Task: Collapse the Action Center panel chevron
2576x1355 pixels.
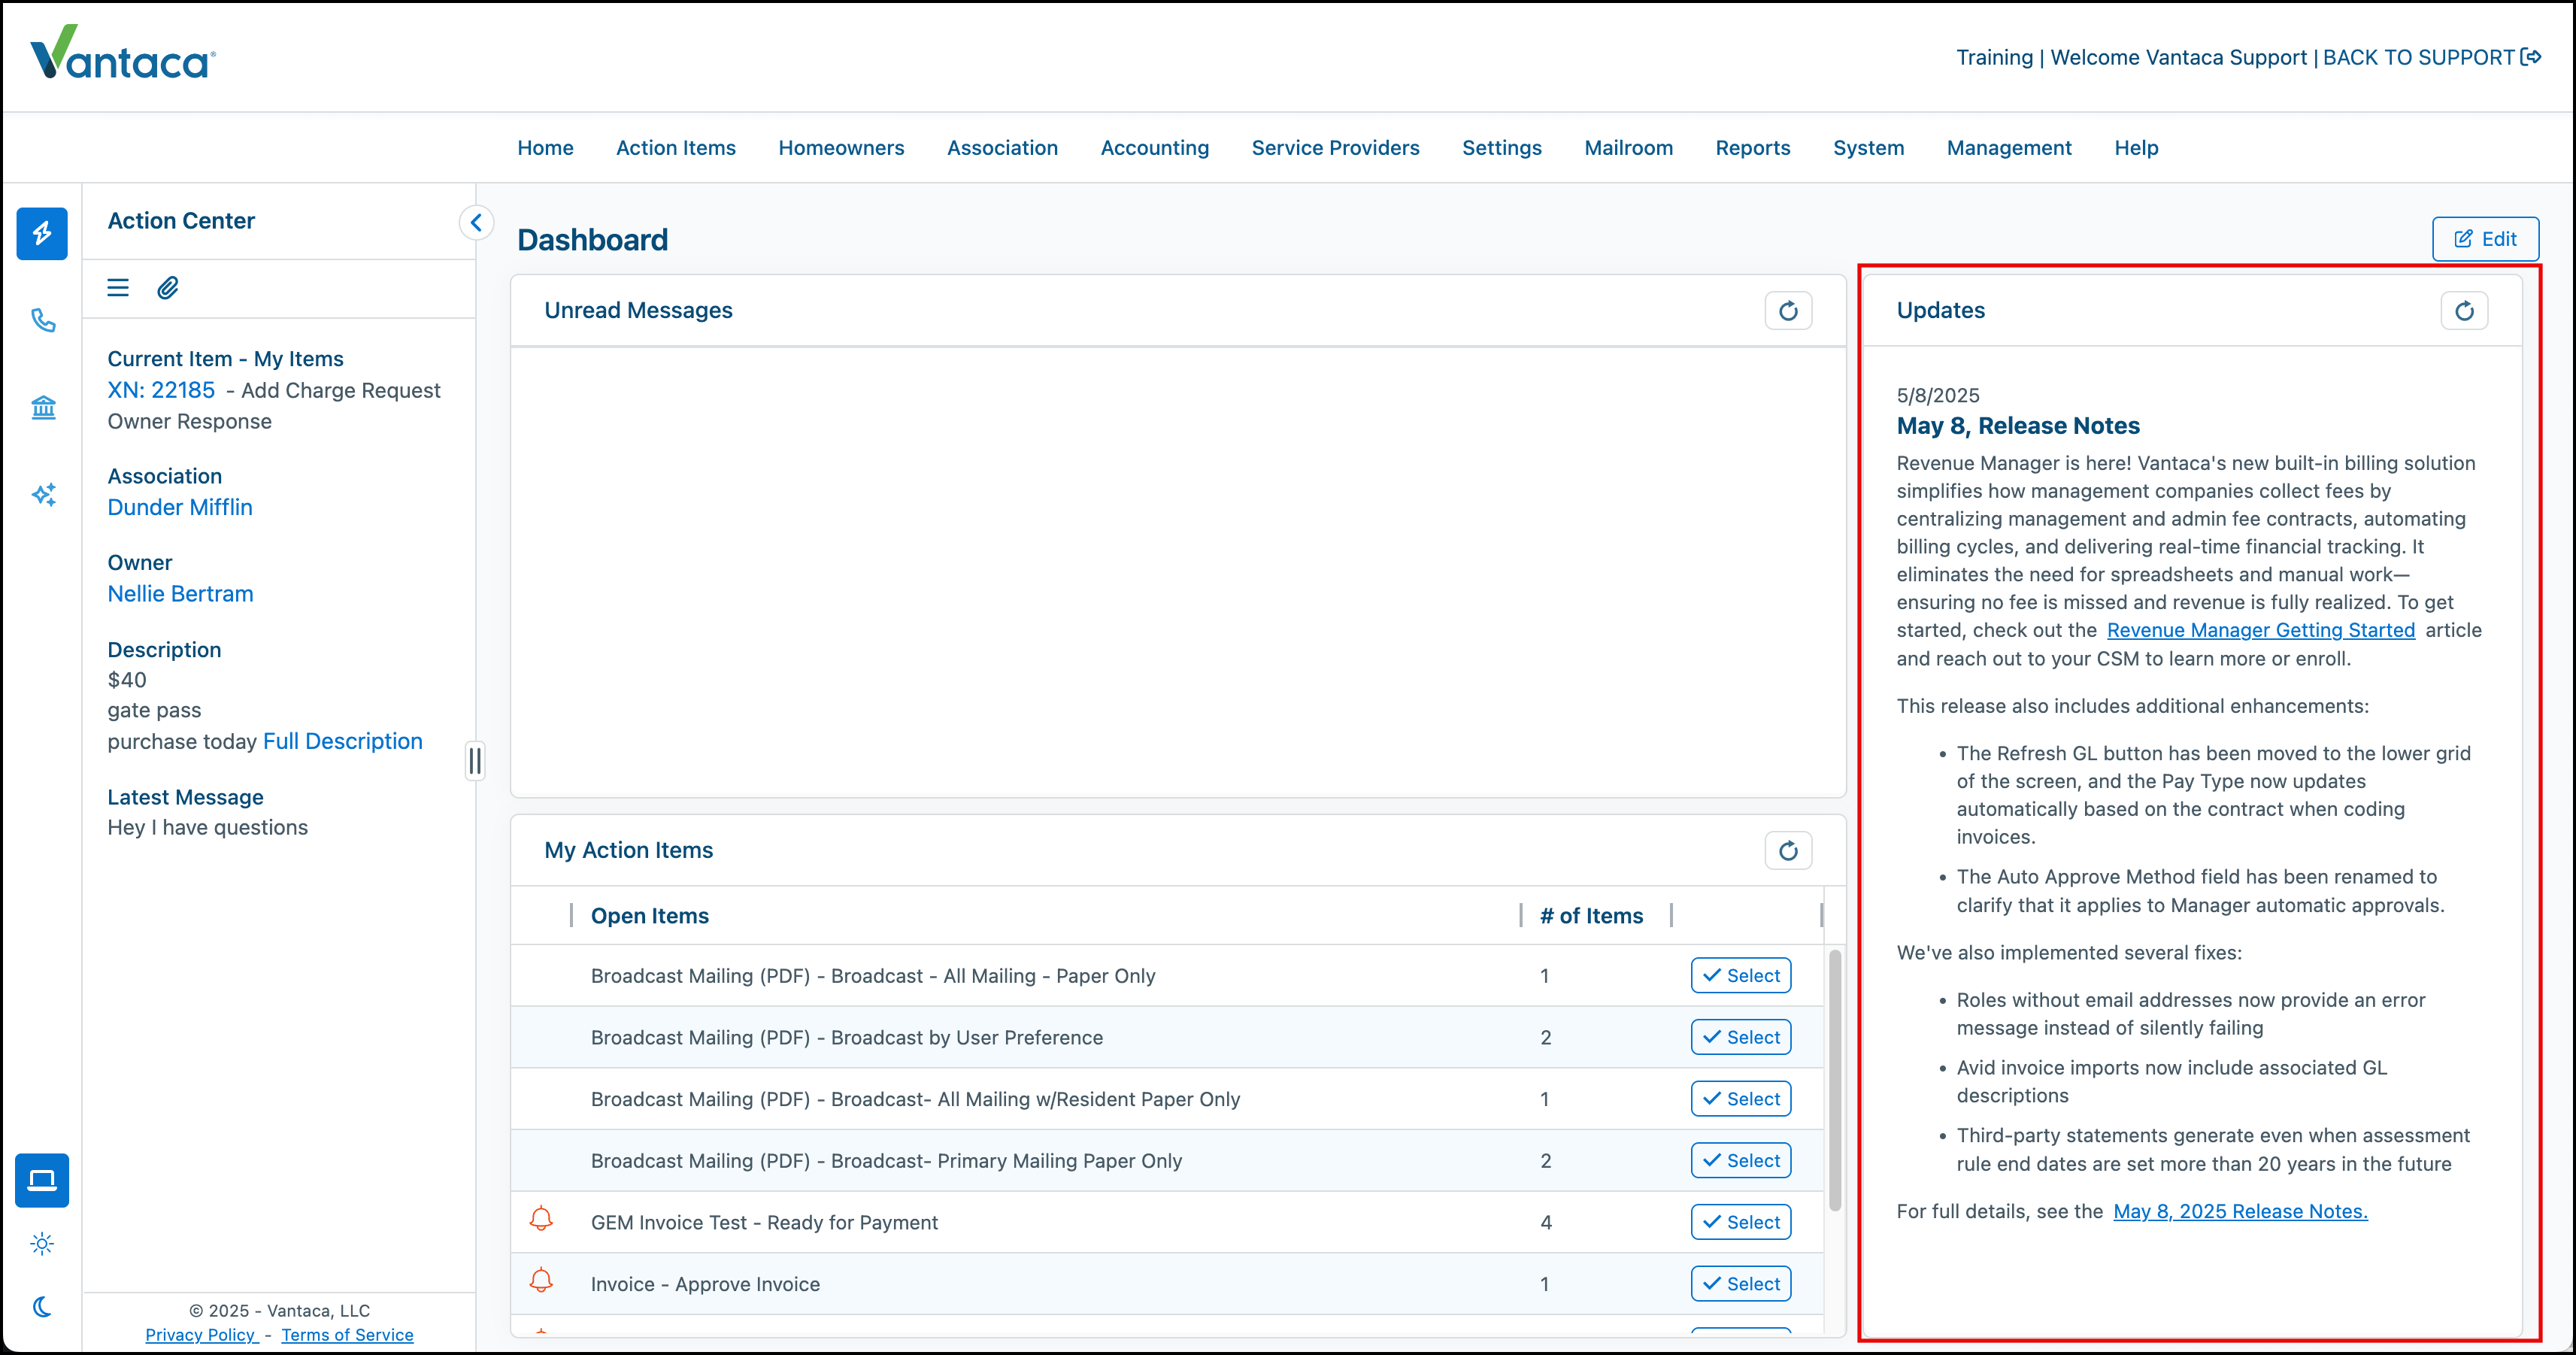Action: coord(476,222)
